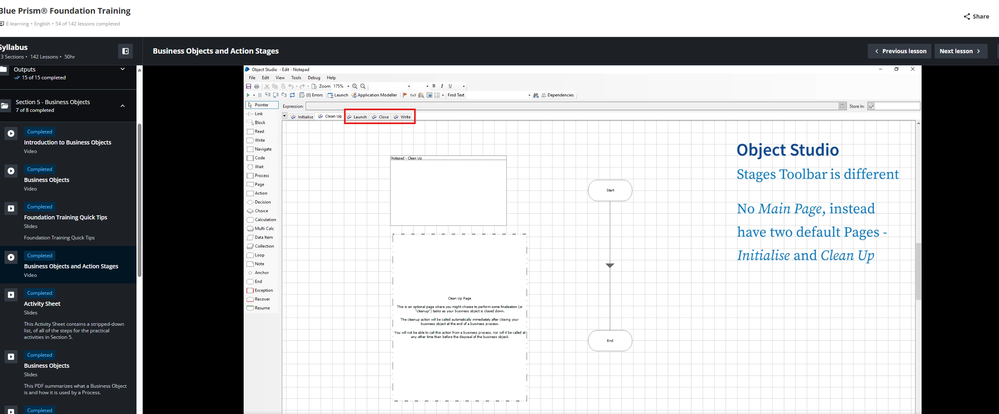Open the Help menu
This screenshot has width=999, height=414.
(x=331, y=78)
